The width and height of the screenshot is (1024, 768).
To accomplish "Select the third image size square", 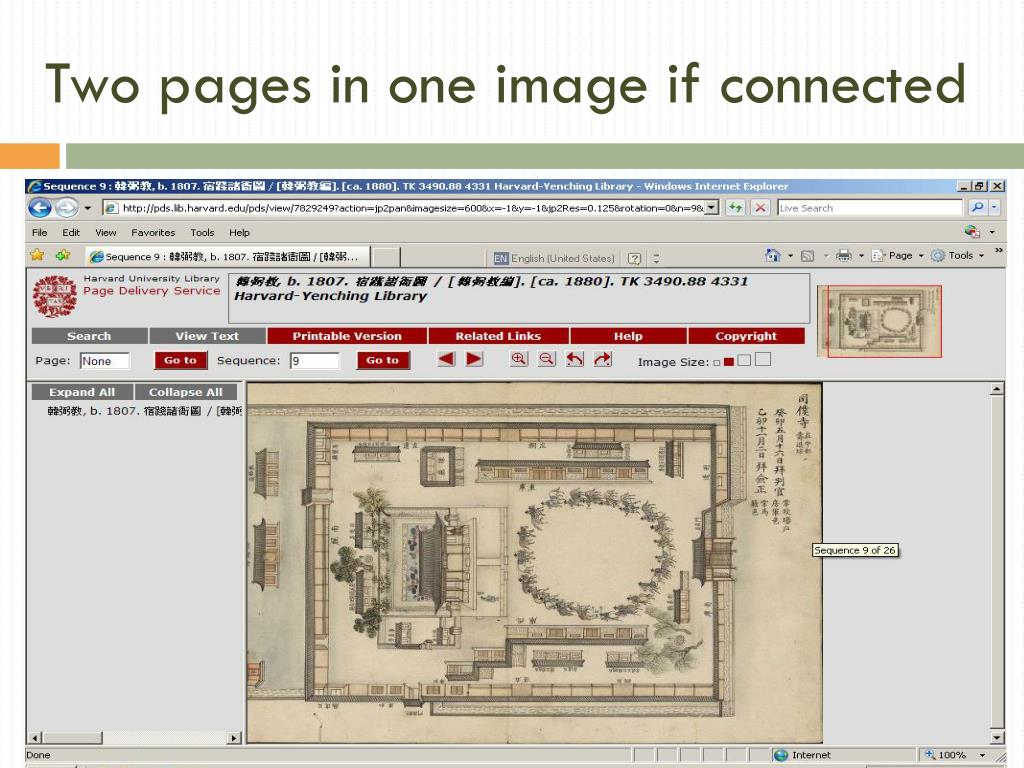I will [x=744, y=360].
